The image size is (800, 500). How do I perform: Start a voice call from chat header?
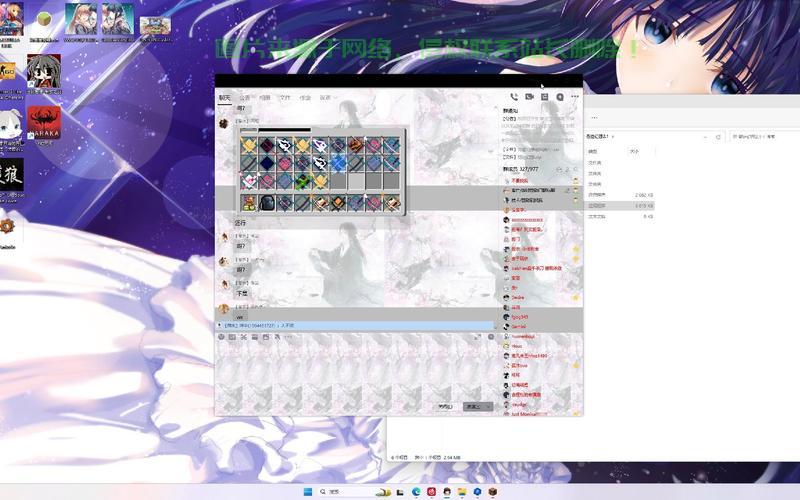[x=514, y=97]
